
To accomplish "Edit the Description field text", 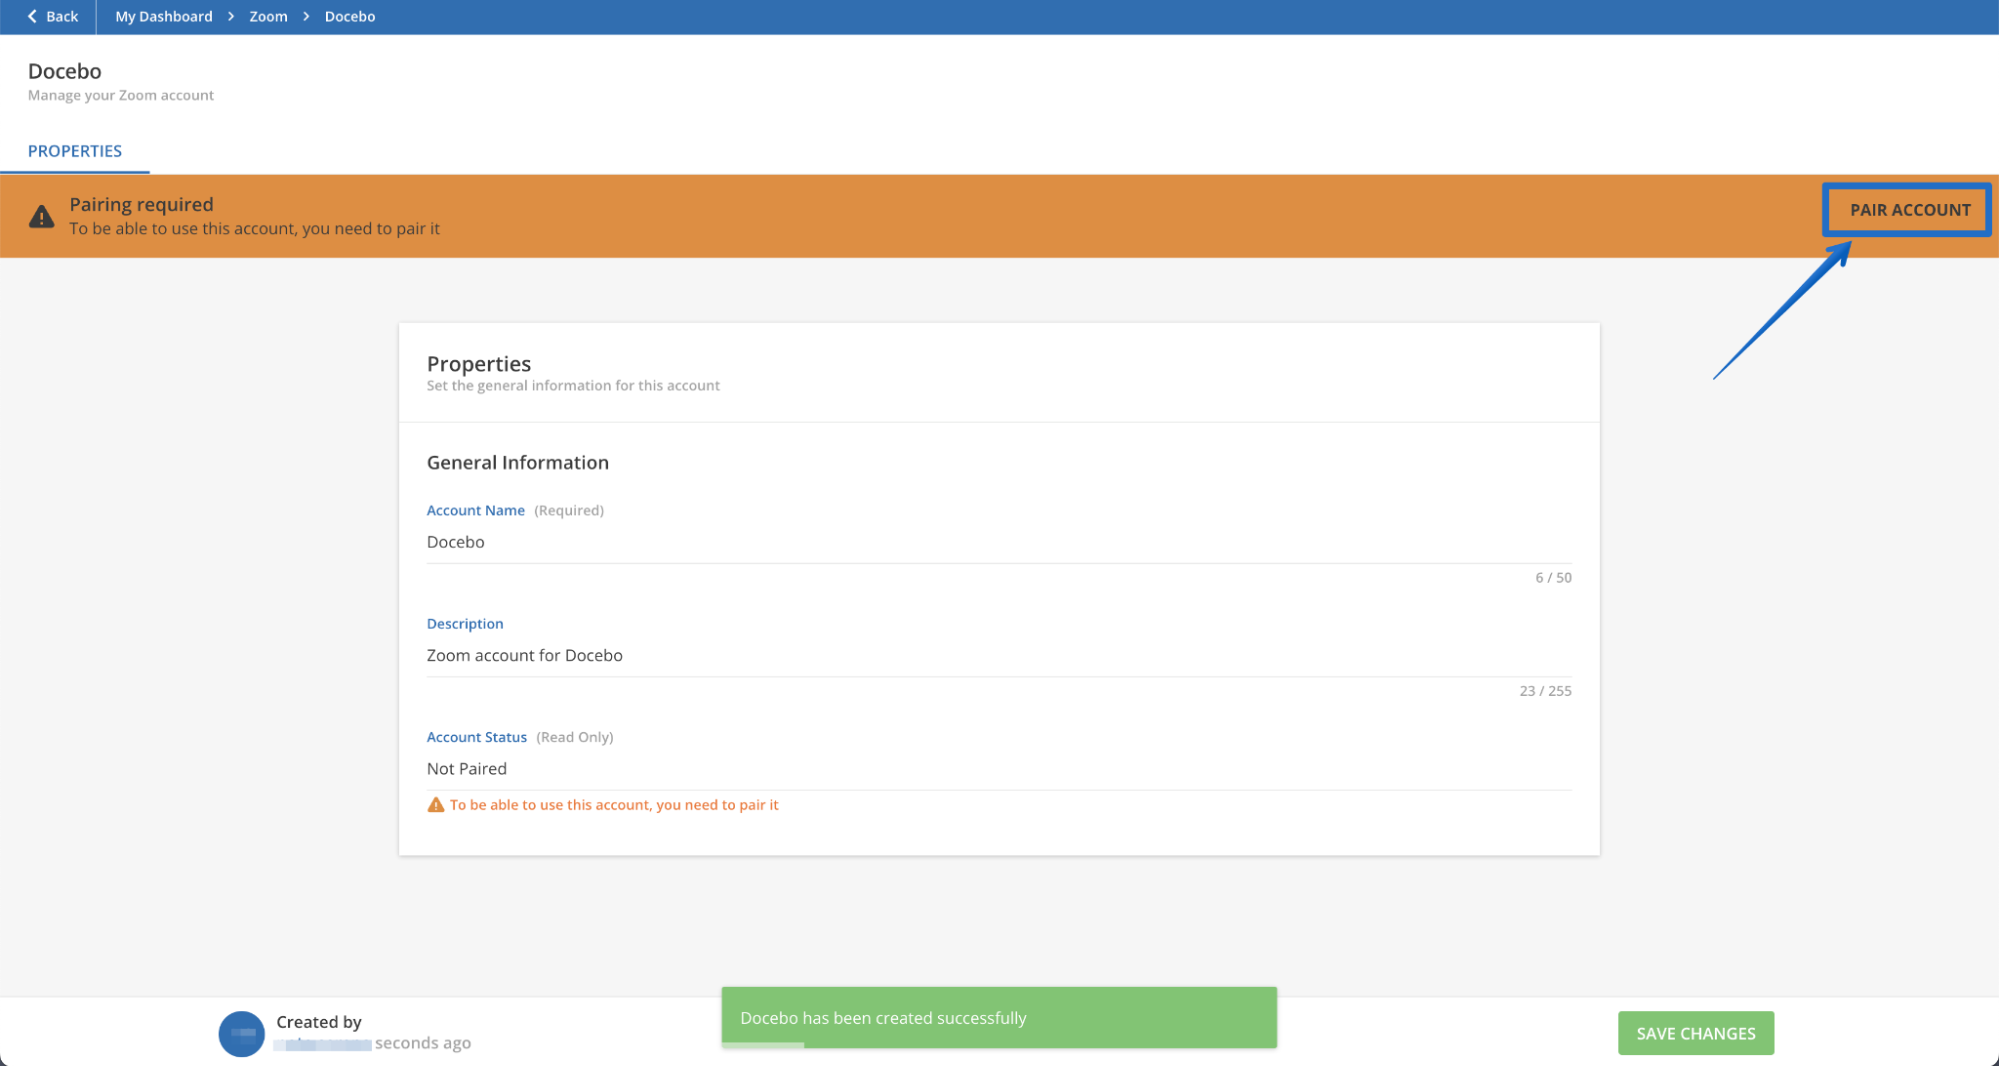I will 999,655.
